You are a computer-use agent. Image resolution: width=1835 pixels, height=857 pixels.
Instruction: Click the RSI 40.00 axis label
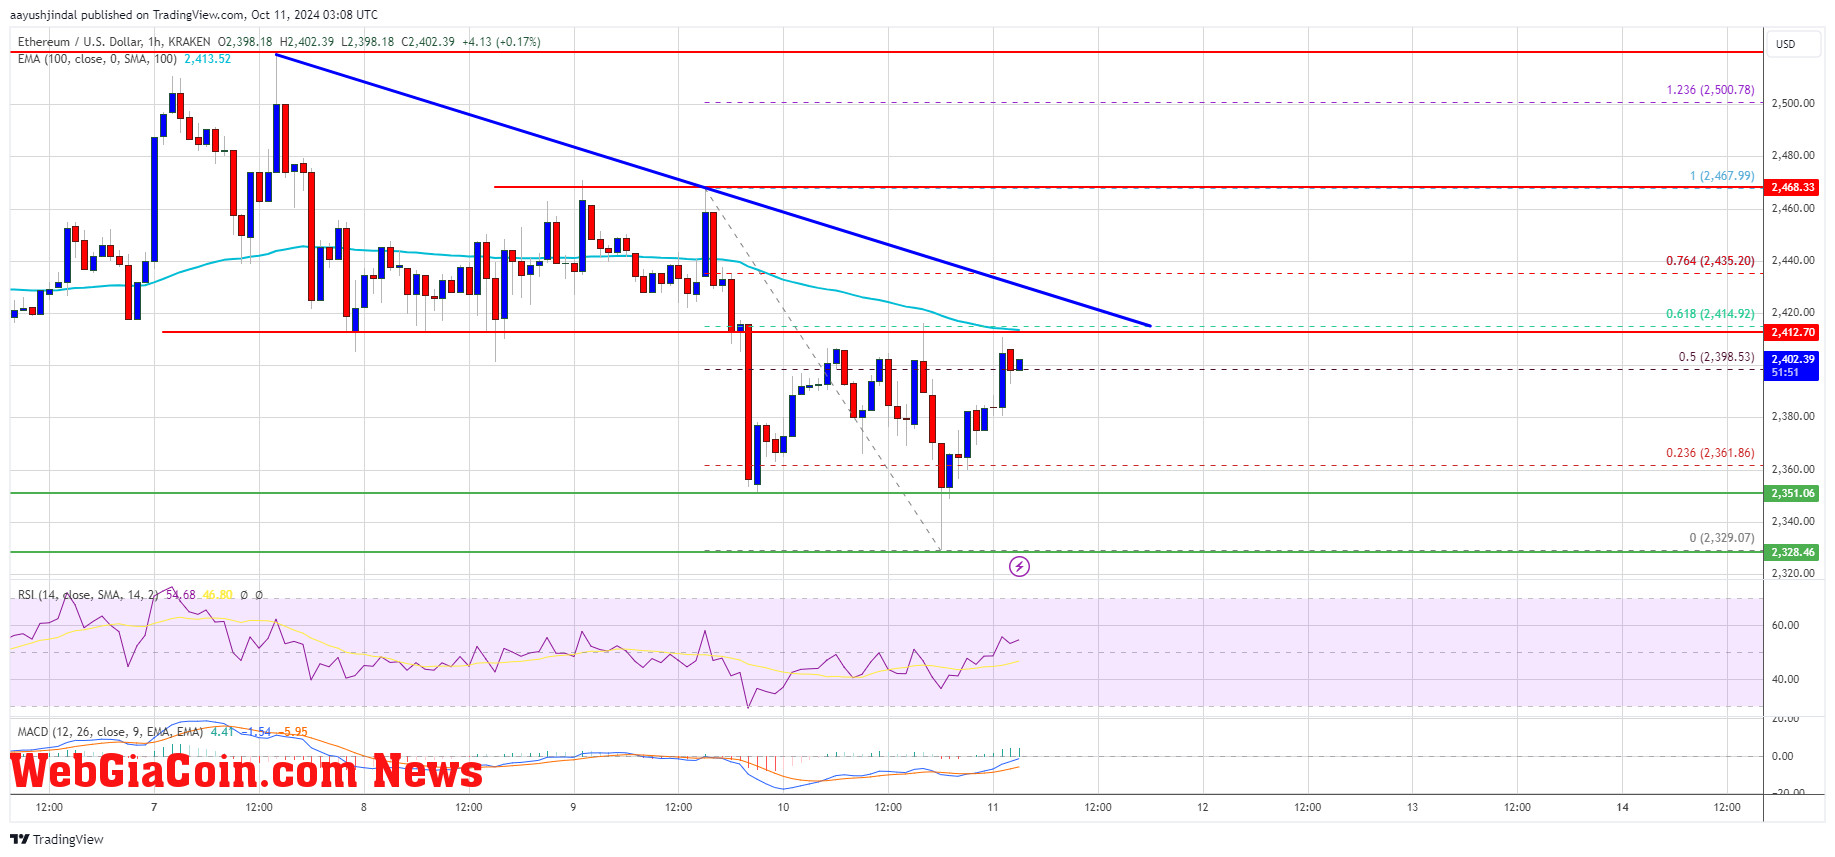point(1785,679)
